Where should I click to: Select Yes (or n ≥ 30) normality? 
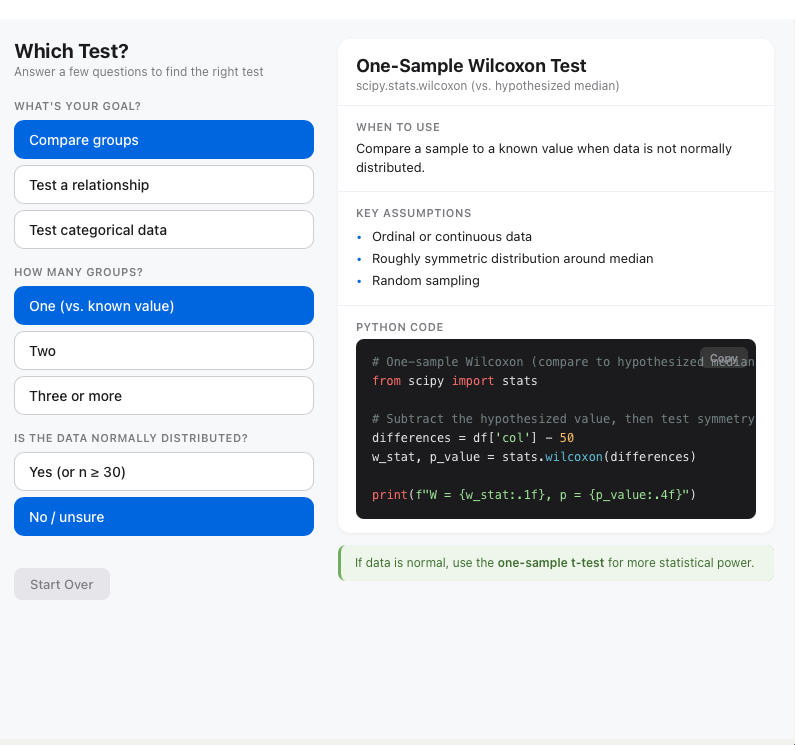tap(164, 472)
